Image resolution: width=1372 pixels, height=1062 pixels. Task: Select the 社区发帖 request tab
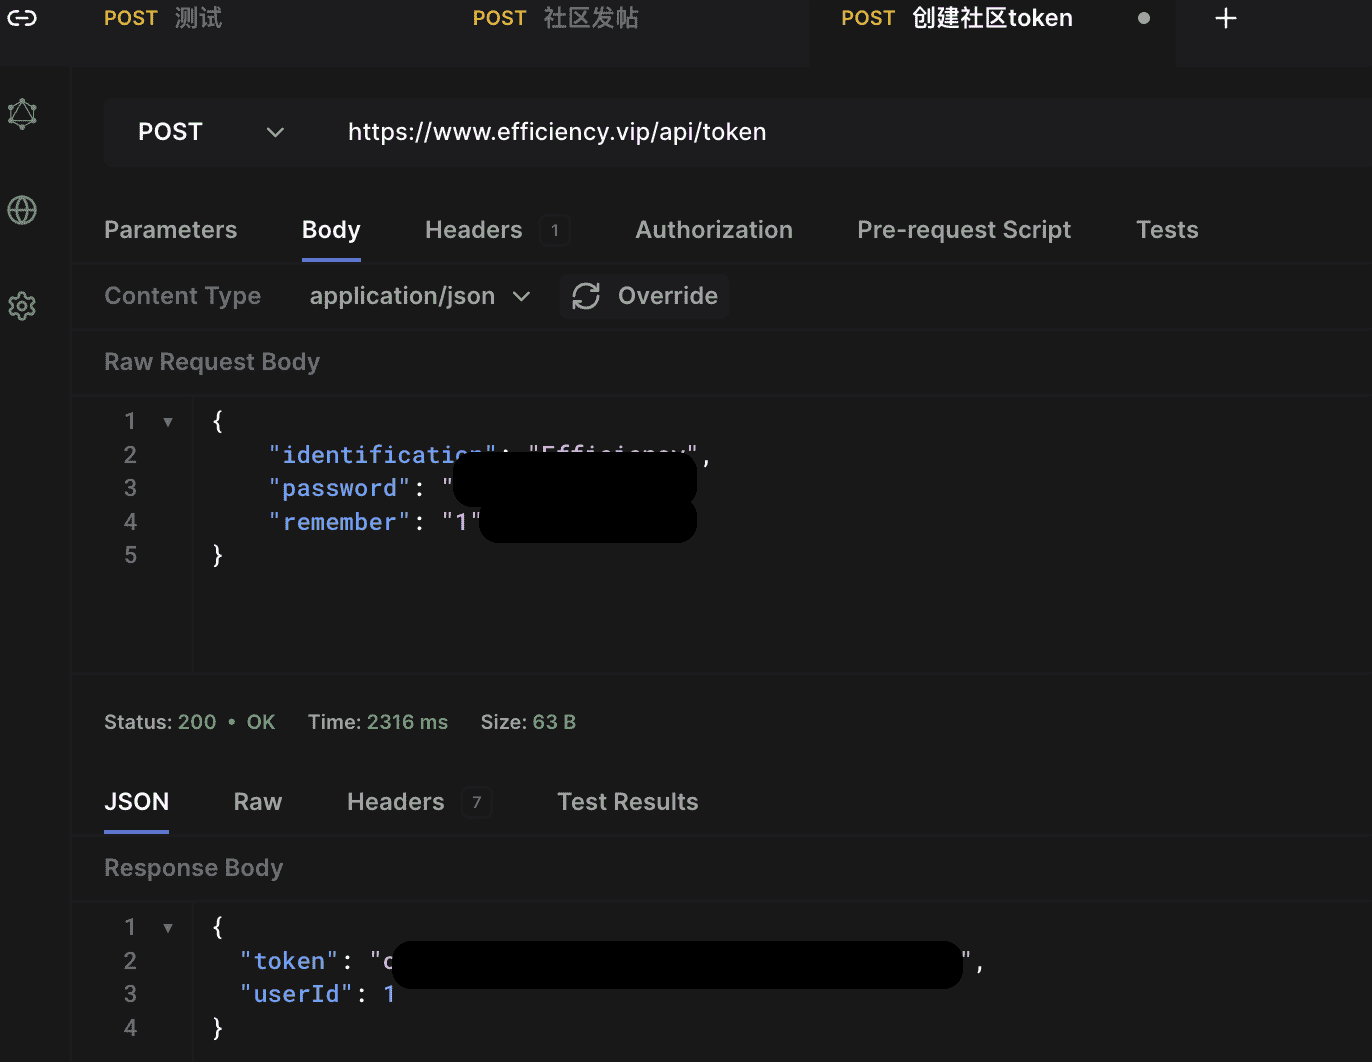coord(555,18)
